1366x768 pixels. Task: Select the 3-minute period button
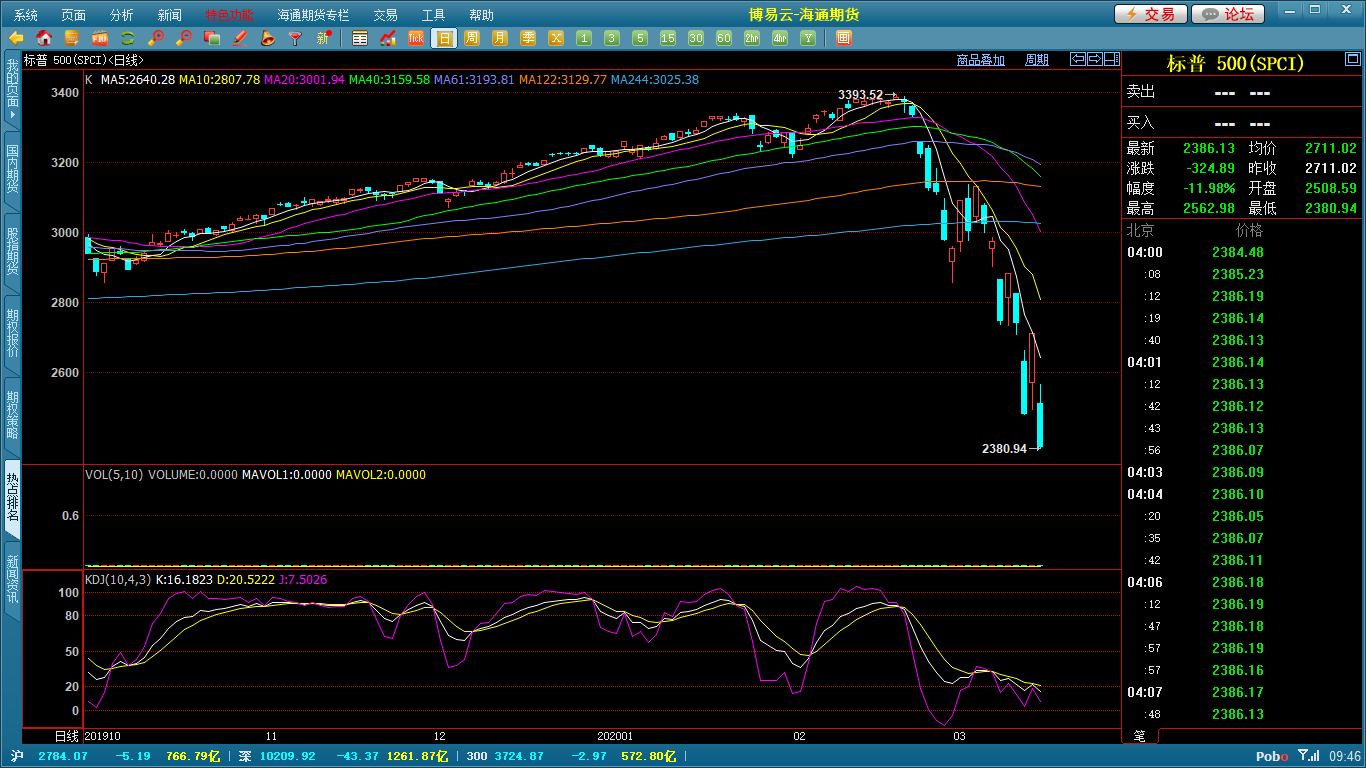(x=612, y=38)
